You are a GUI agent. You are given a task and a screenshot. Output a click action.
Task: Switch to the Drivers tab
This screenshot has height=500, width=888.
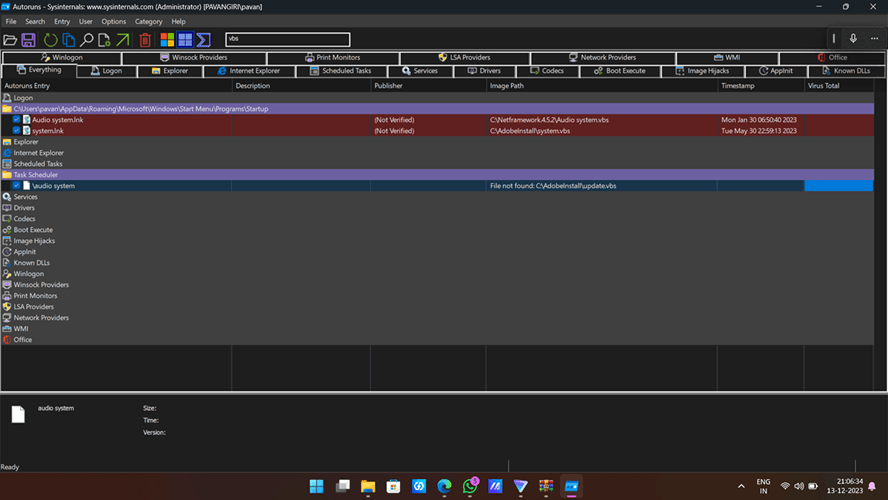484,71
